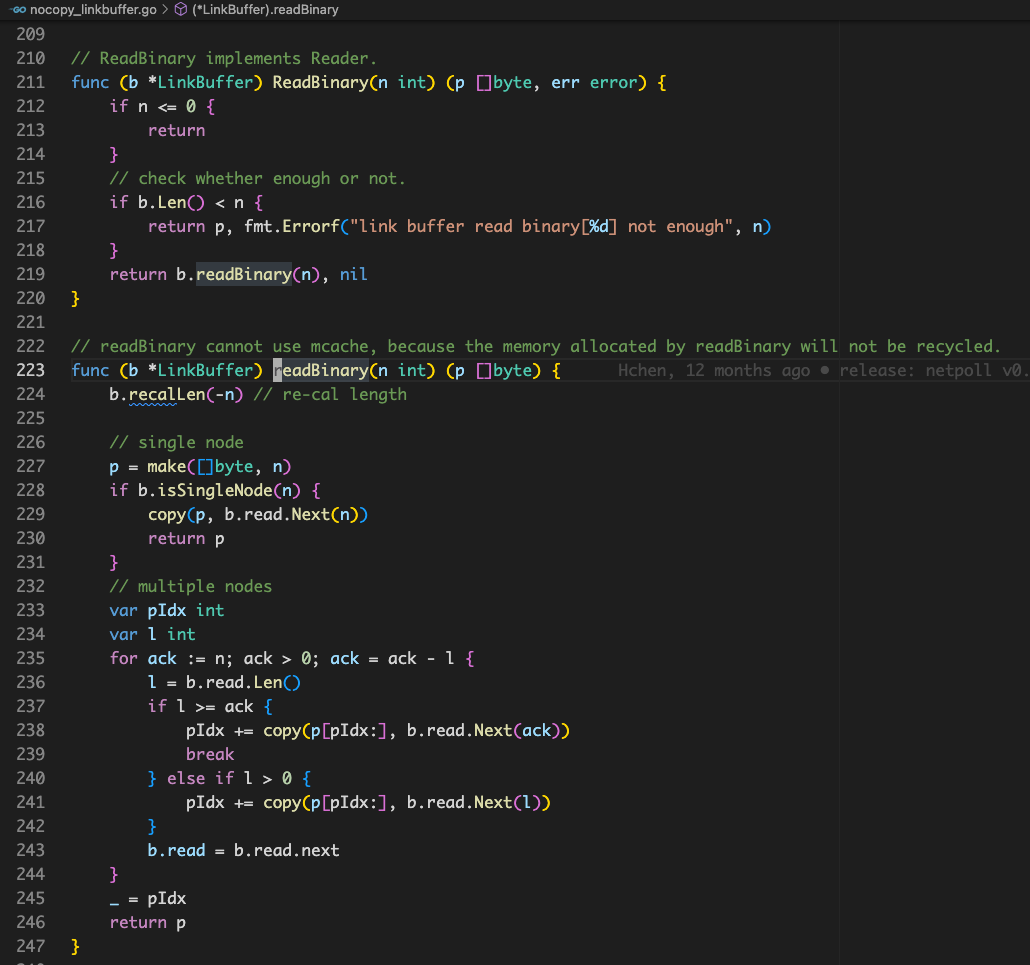The width and height of the screenshot is (1030, 965).
Task: Click the editor scrollbar area on the right
Action: click(x=1020, y=400)
